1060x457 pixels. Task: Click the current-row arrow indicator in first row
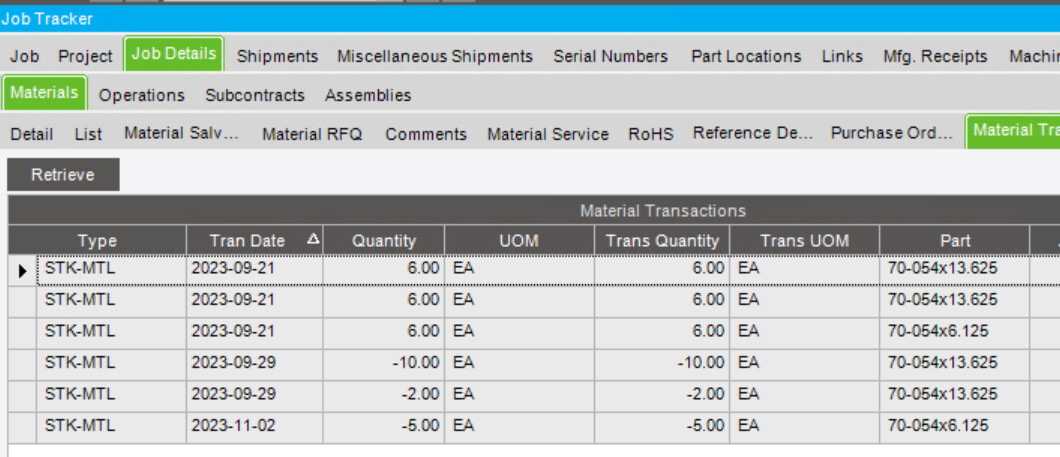pyautogui.click(x=22, y=269)
